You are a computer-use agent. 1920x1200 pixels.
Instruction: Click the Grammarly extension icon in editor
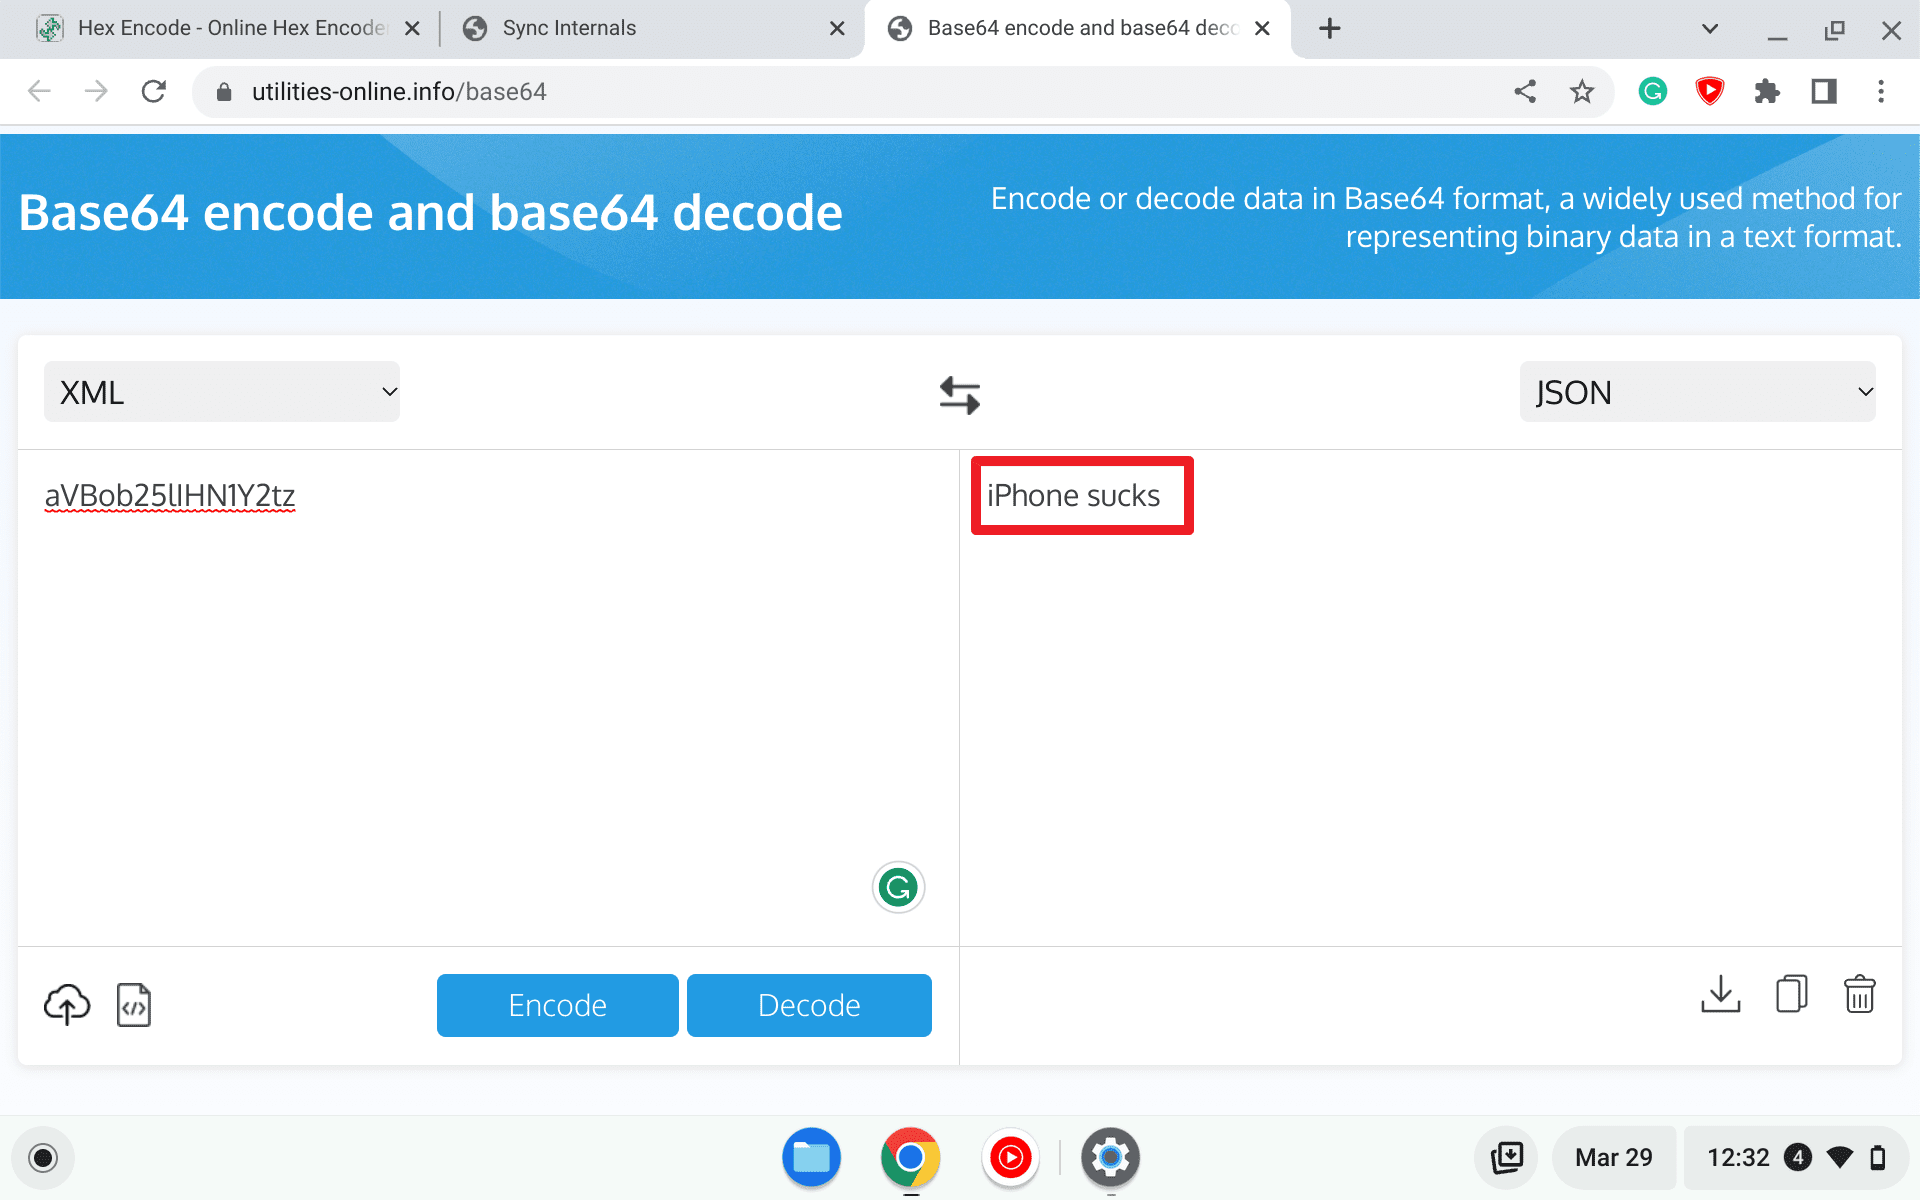click(x=897, y=885)
